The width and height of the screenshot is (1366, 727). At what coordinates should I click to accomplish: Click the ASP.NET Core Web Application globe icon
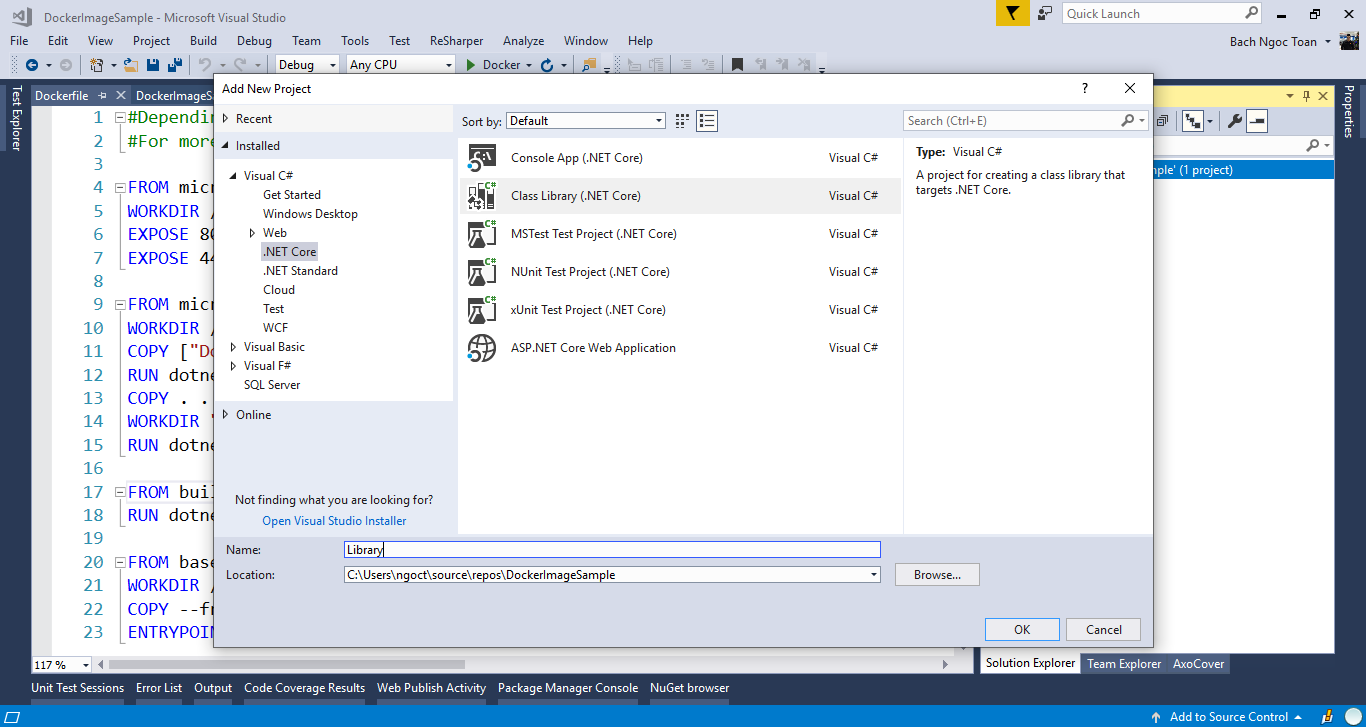click(x=482, y=348)
